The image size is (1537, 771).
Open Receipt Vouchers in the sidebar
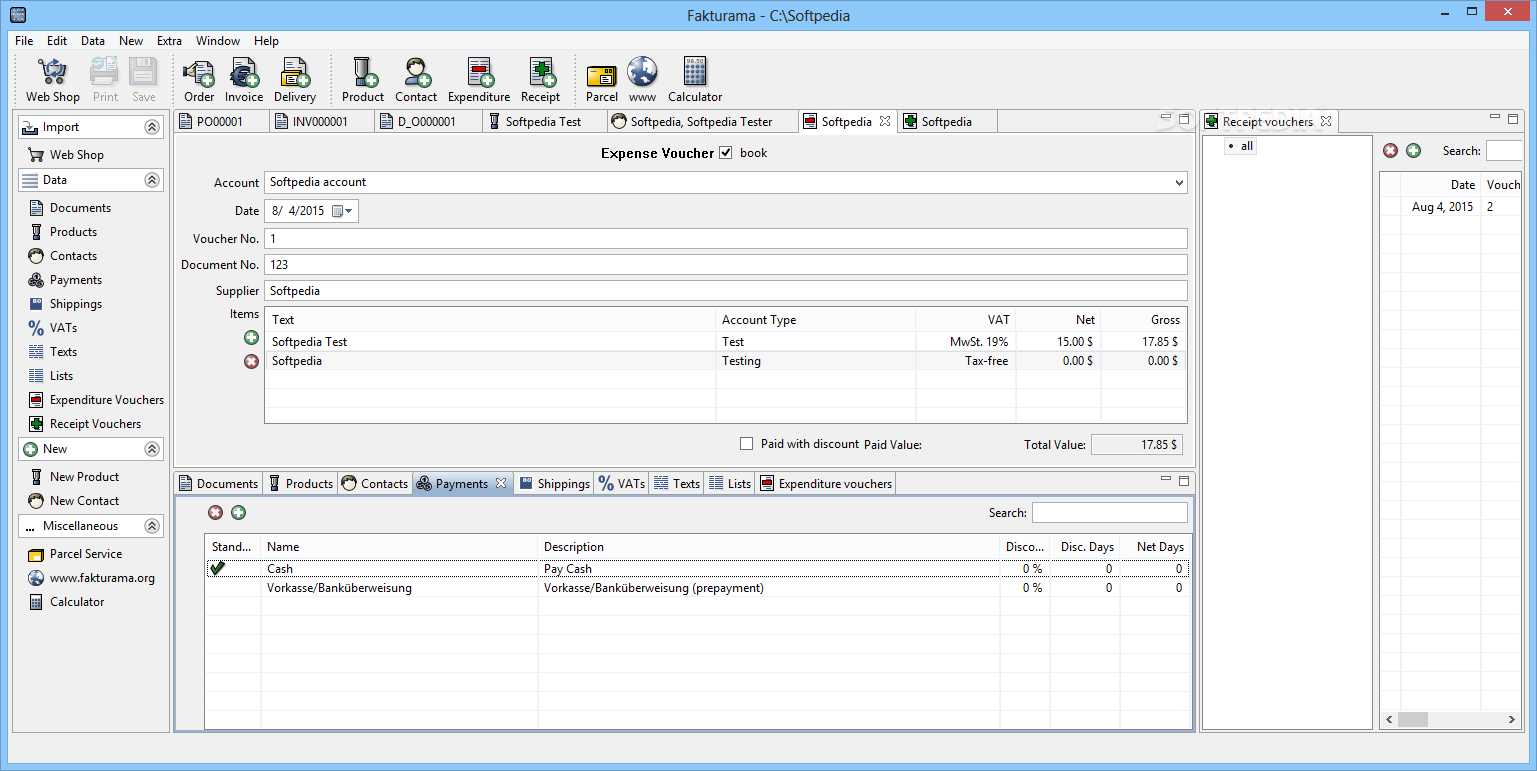pos(84,424)
